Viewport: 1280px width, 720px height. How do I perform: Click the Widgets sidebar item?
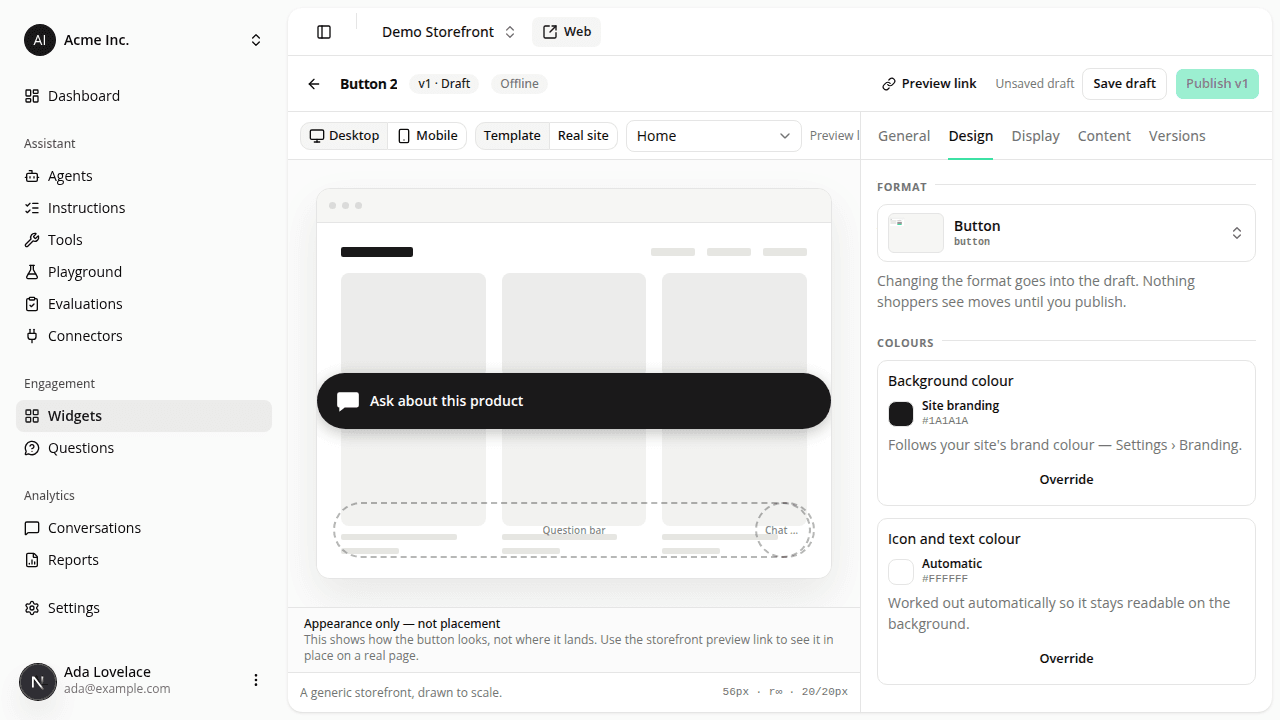(144, 416)
